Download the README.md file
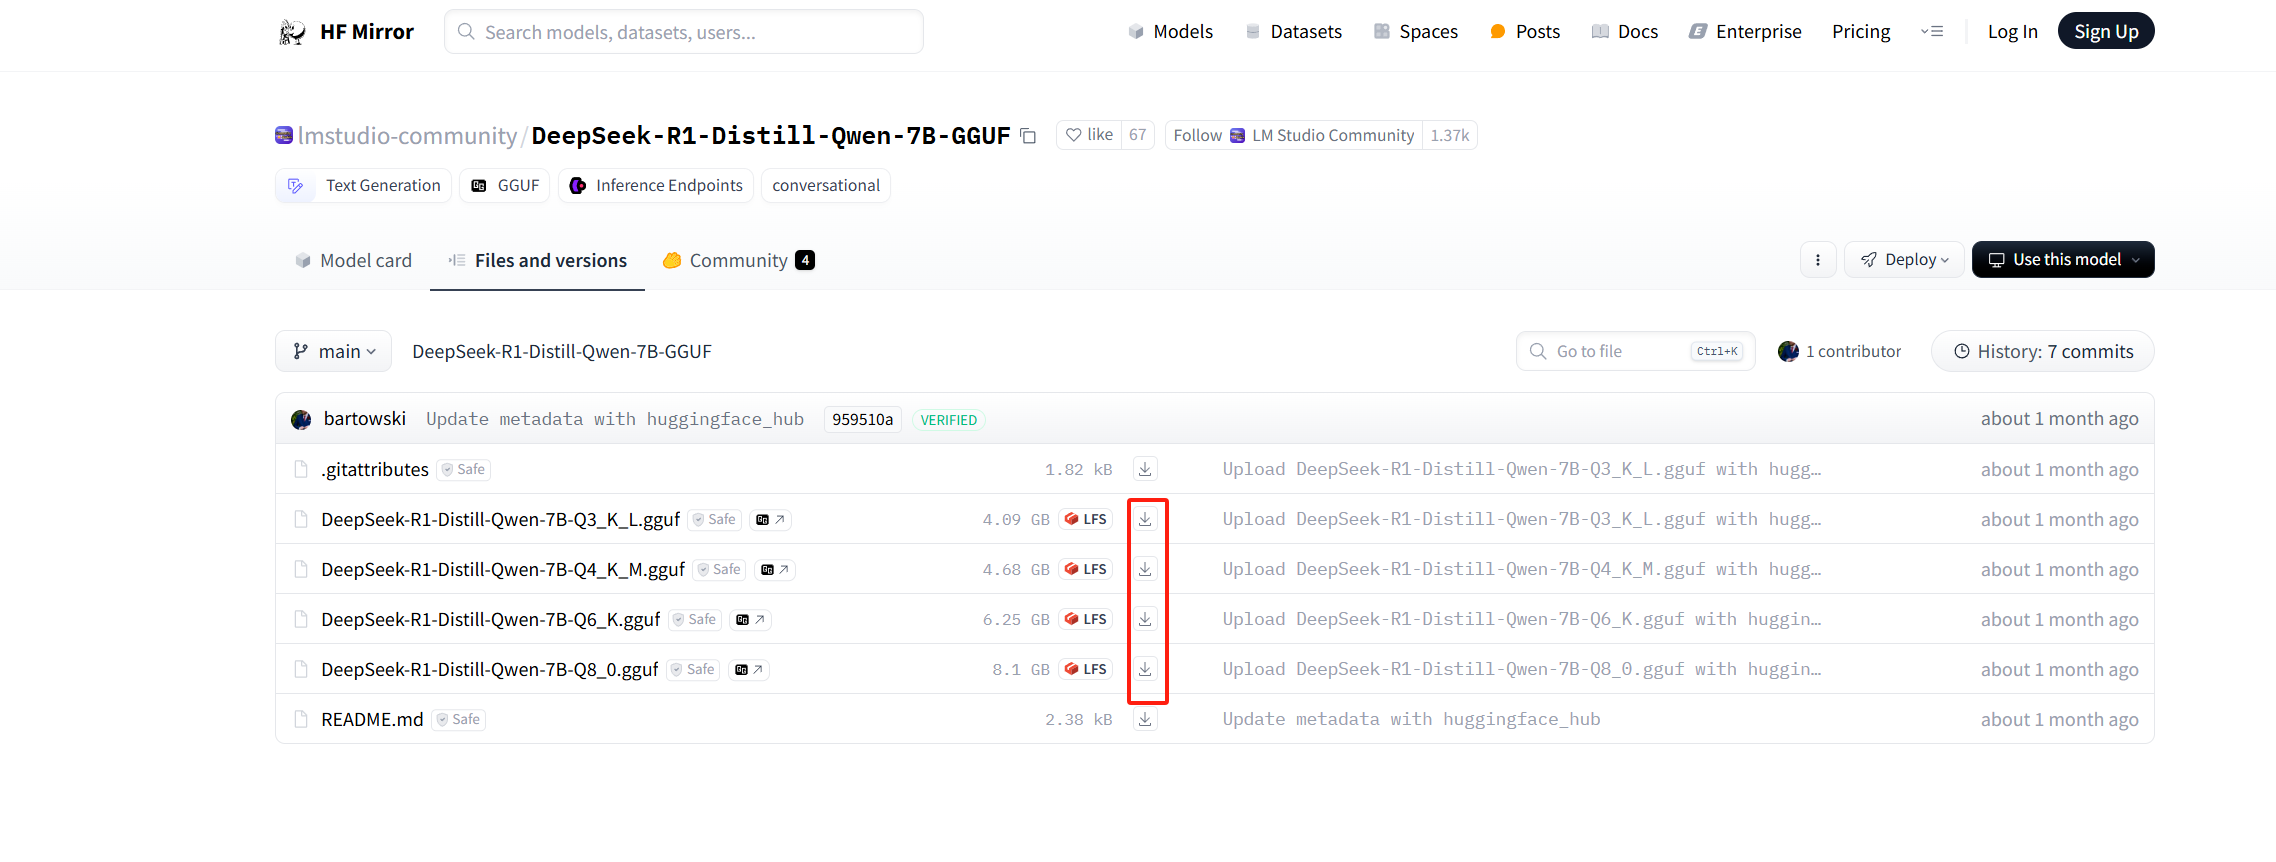Image resolution: width=2276 pixels, height=862 pixels. coord(1145,719)
